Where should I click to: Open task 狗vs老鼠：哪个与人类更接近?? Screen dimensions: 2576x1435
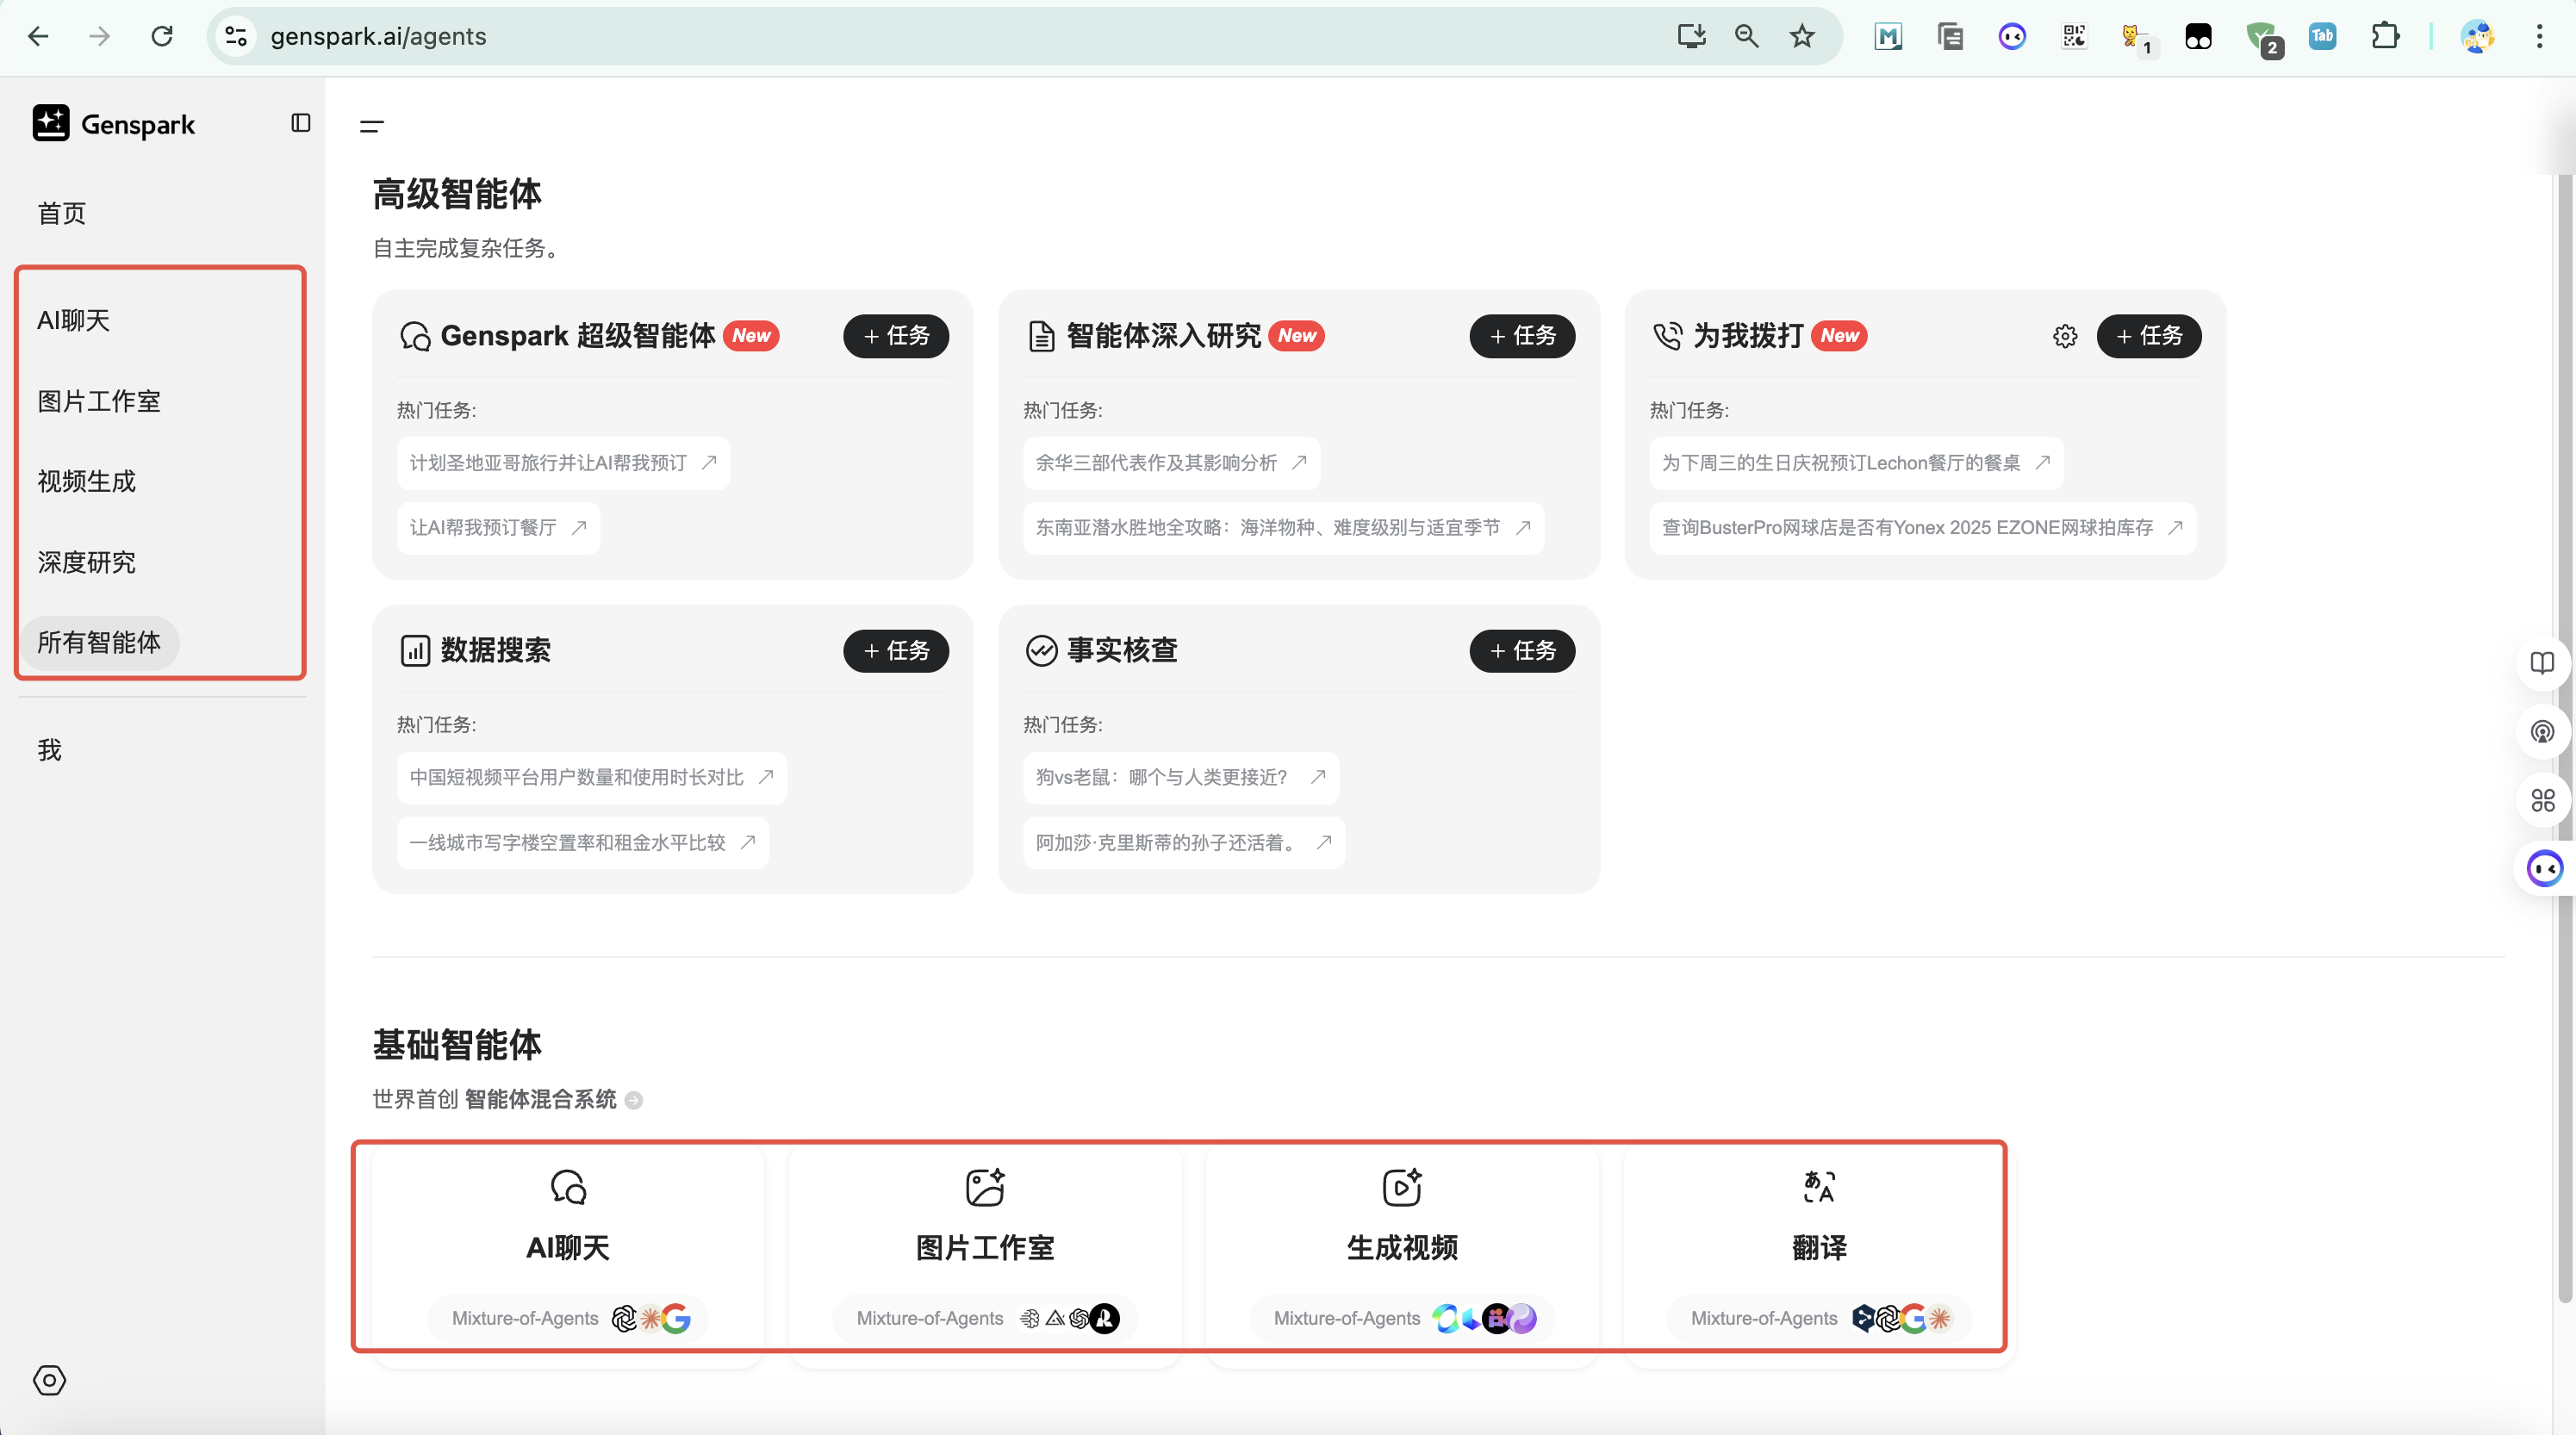pos(1181,778)
